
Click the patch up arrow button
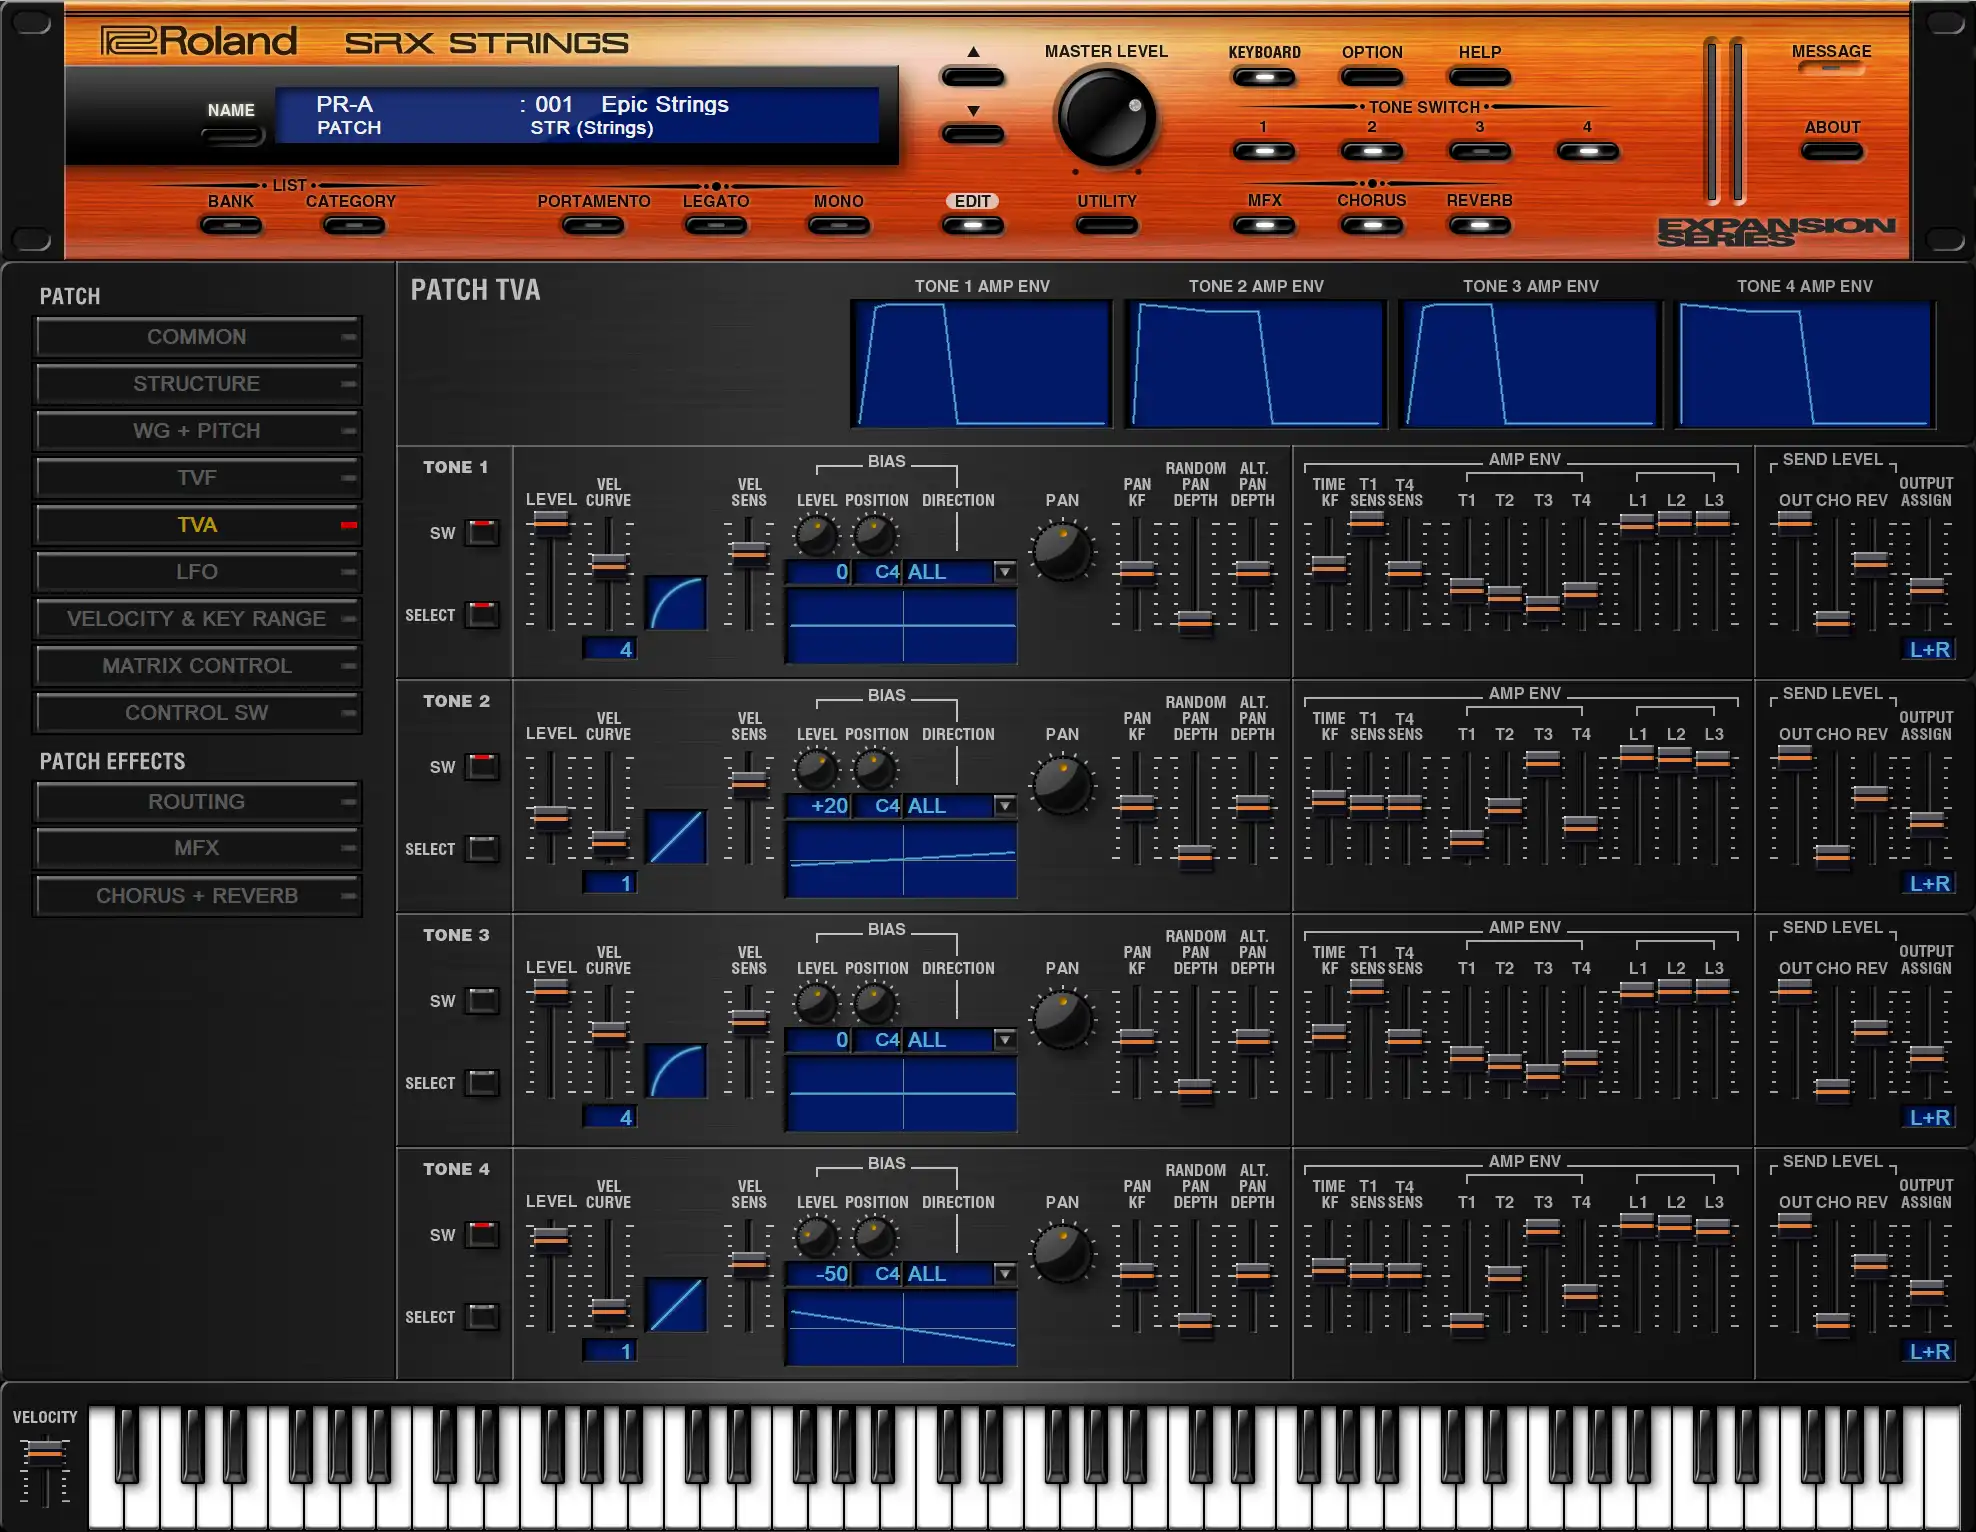coord(972,76)
